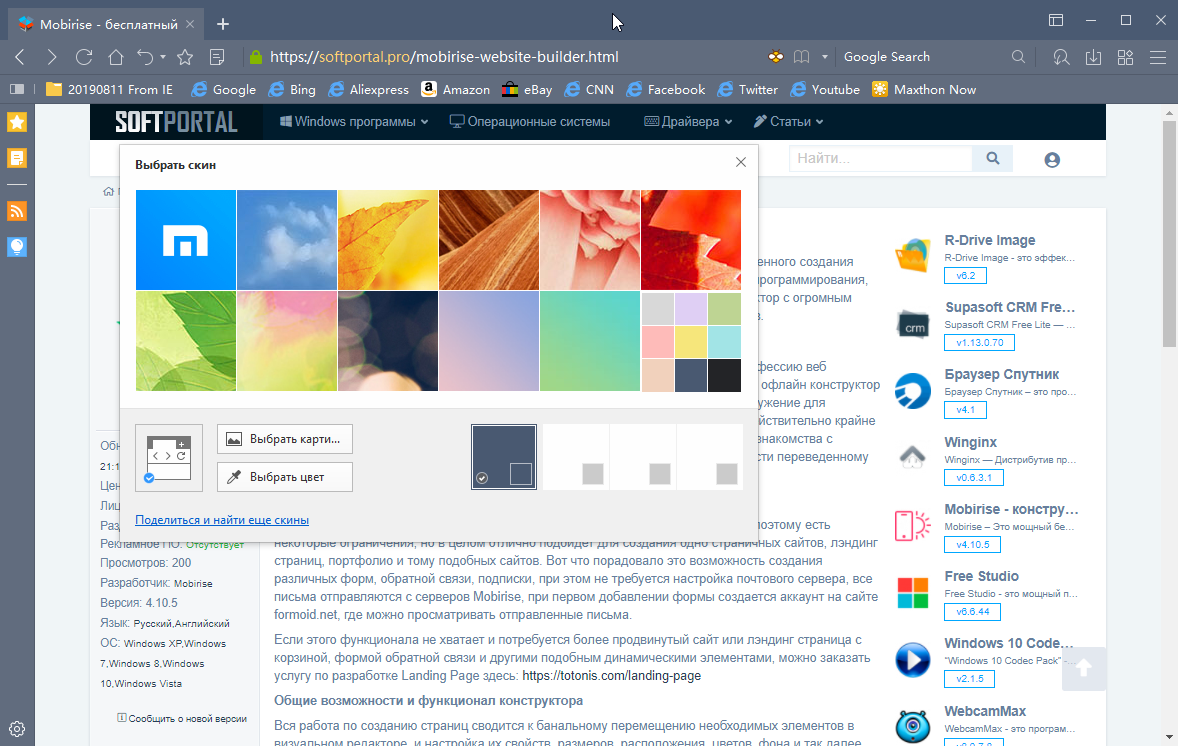Pick the yellow color swatch

[691, 342]
